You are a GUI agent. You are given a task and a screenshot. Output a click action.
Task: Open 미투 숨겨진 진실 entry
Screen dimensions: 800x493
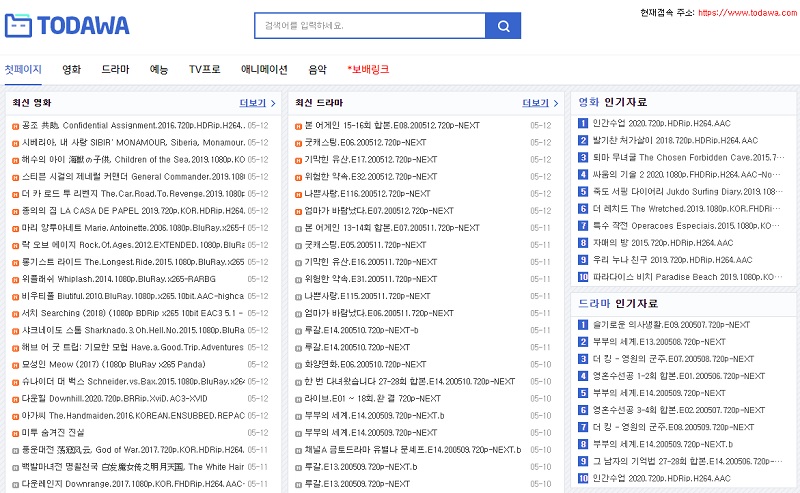tap(53, 433)
